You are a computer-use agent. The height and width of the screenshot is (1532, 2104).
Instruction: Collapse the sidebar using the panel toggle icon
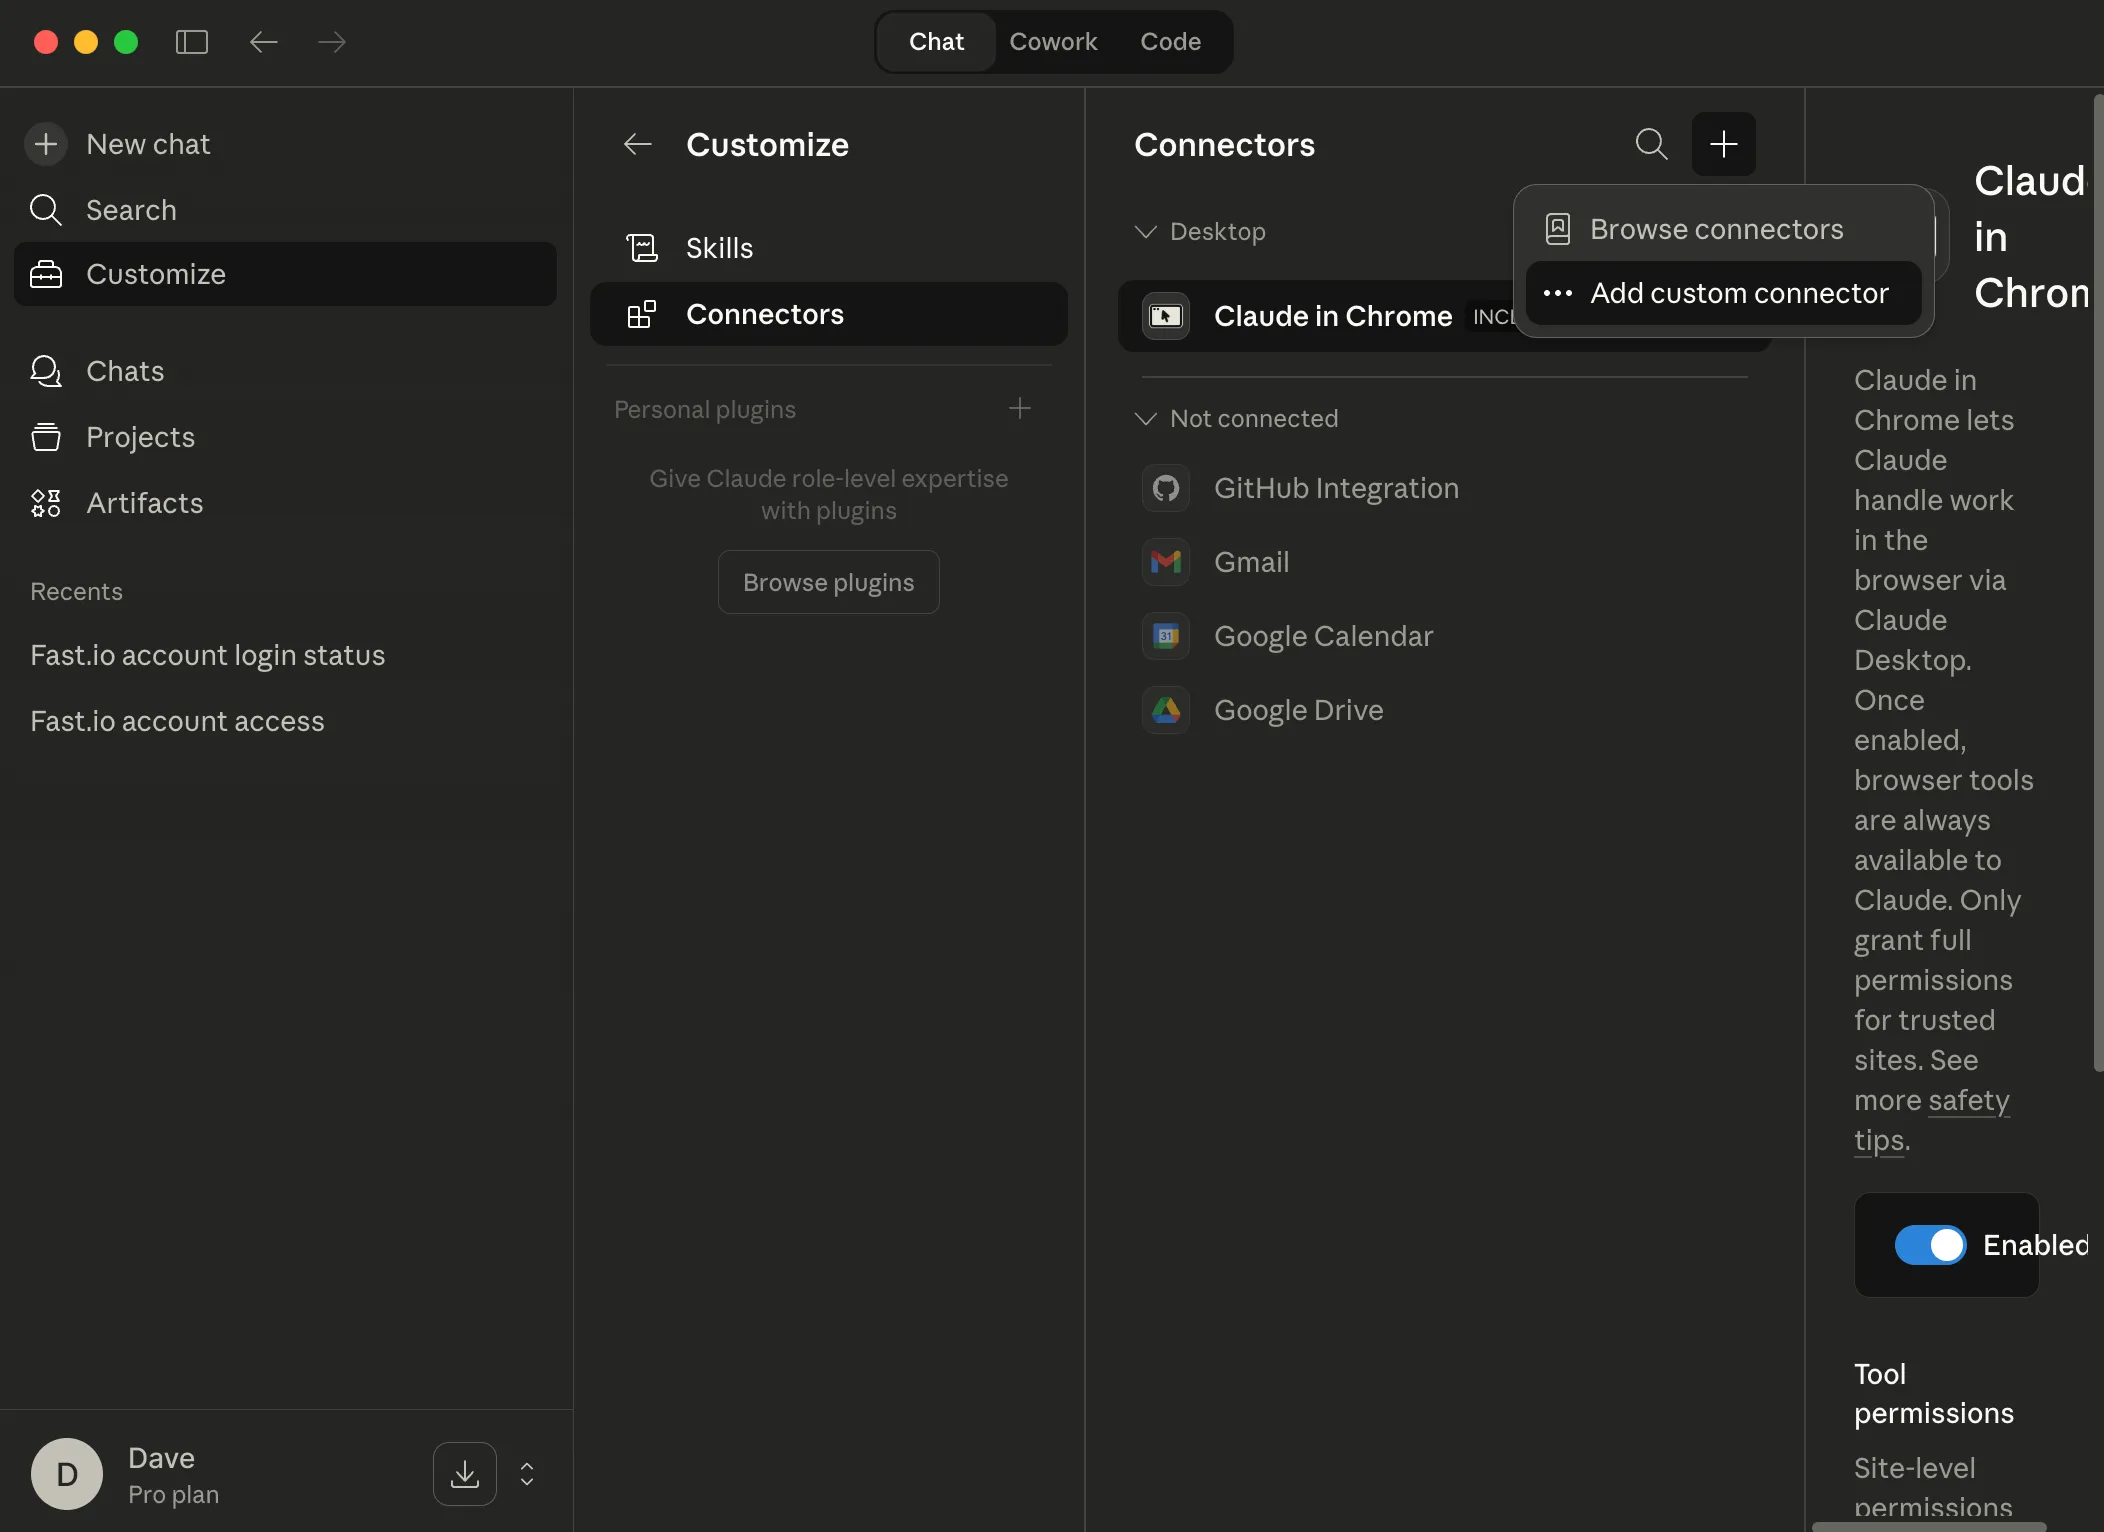click(x=191, y=42)
